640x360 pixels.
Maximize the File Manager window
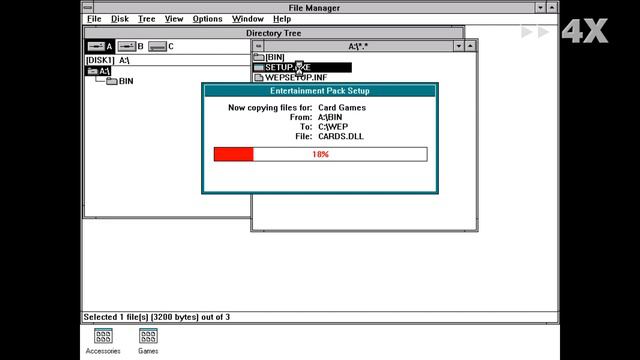coord(552,7)
